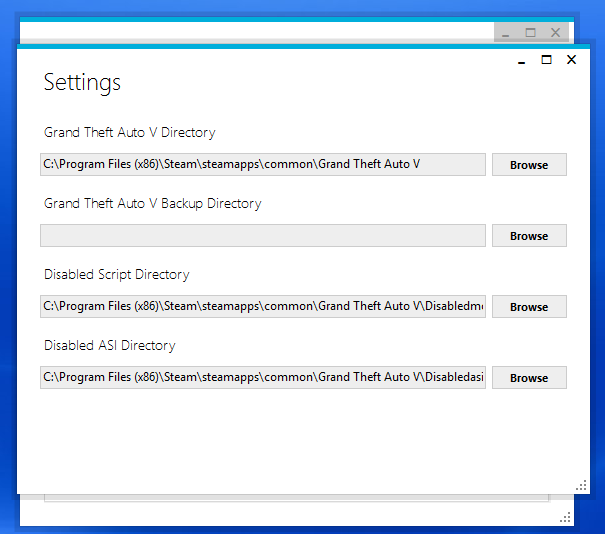Click the empty Backup Directory field

point(263,236)
